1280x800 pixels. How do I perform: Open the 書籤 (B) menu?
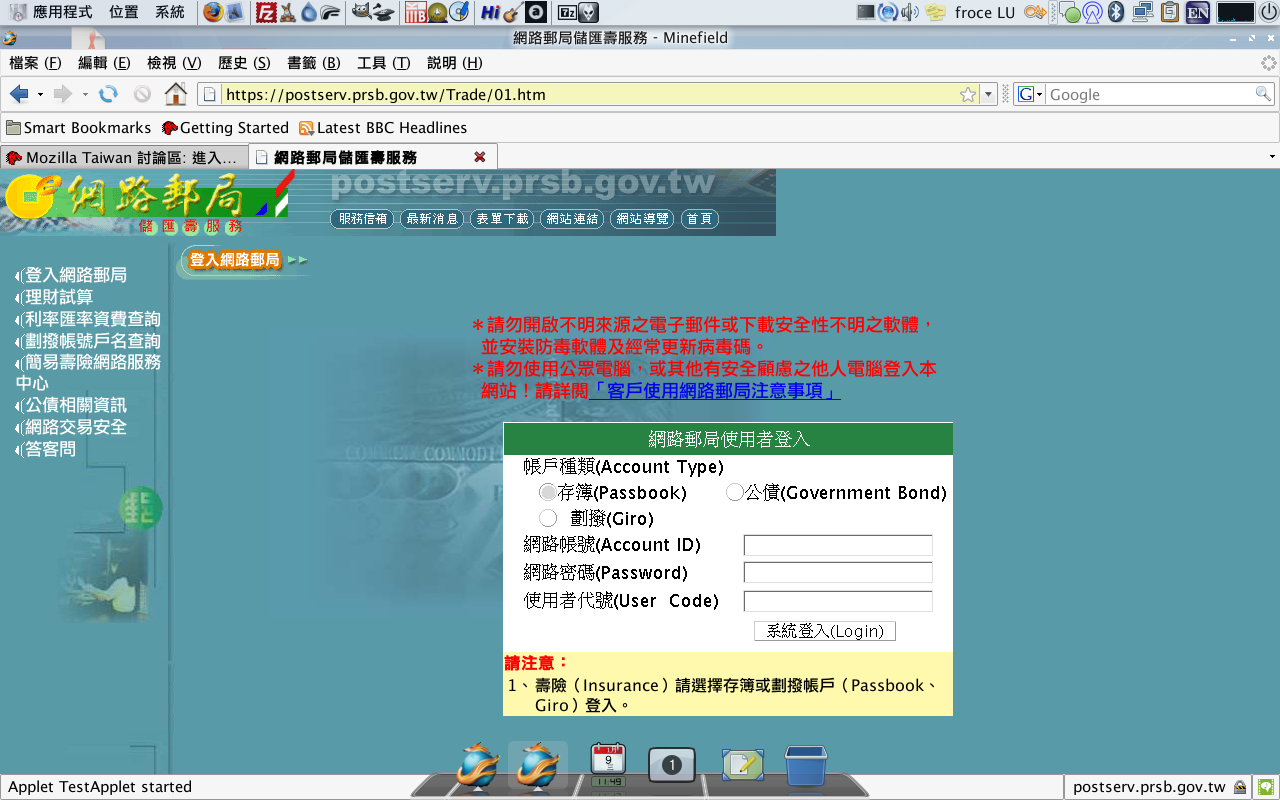click(314, 63)
